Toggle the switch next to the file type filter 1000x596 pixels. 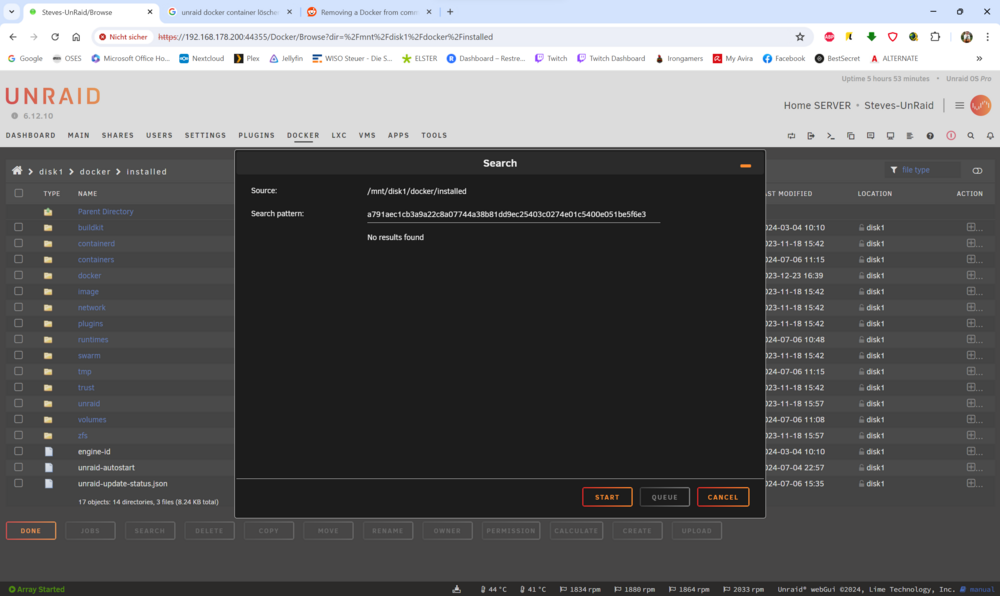click(x=977, y=170)
